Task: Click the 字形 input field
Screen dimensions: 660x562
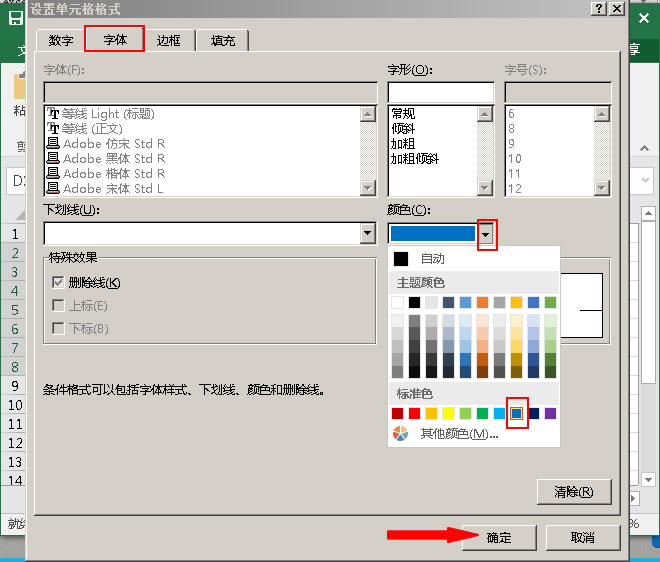Action: [441, 92]
